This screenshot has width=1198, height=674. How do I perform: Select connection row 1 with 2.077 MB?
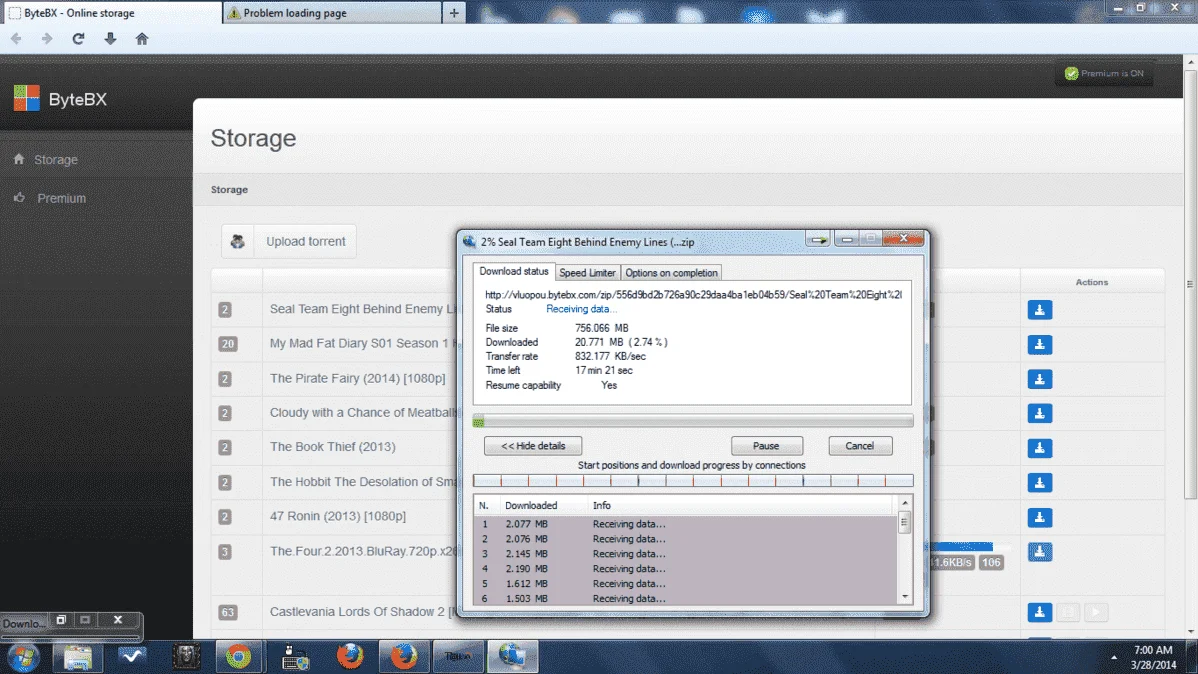pos(685,524)
